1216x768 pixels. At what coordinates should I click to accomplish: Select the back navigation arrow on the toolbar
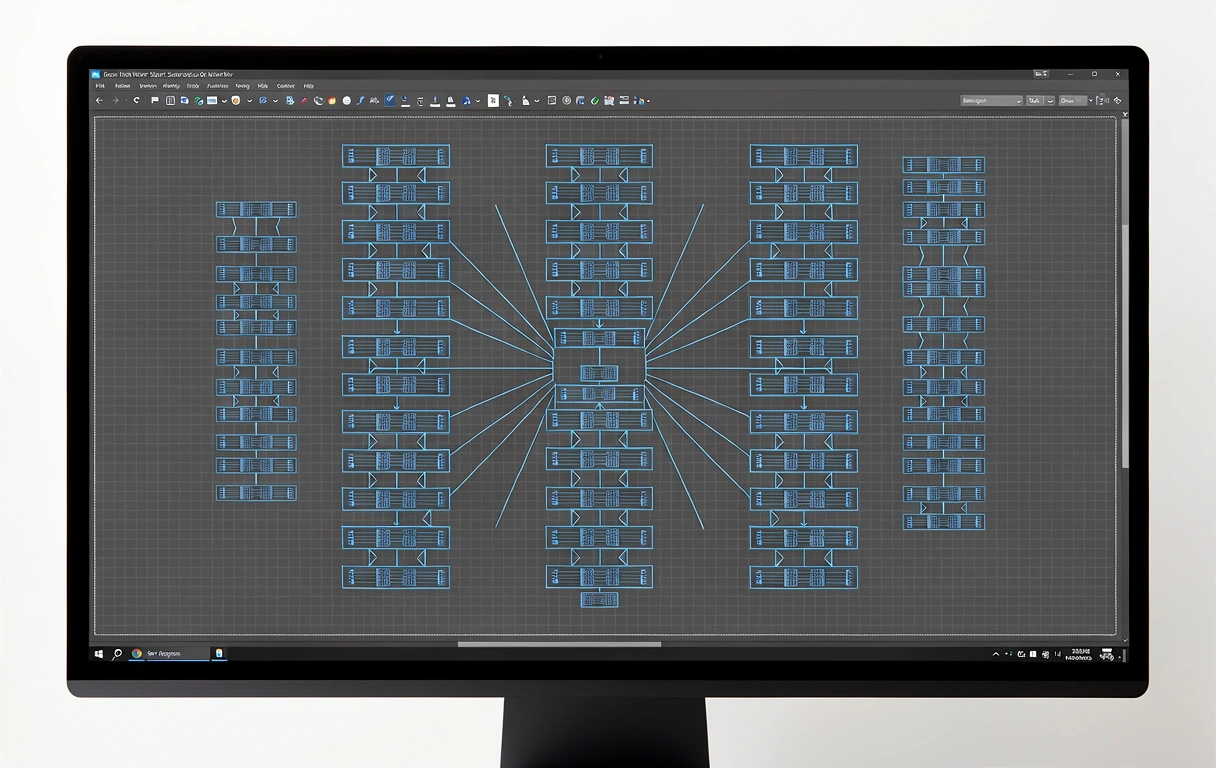point(99,100)
